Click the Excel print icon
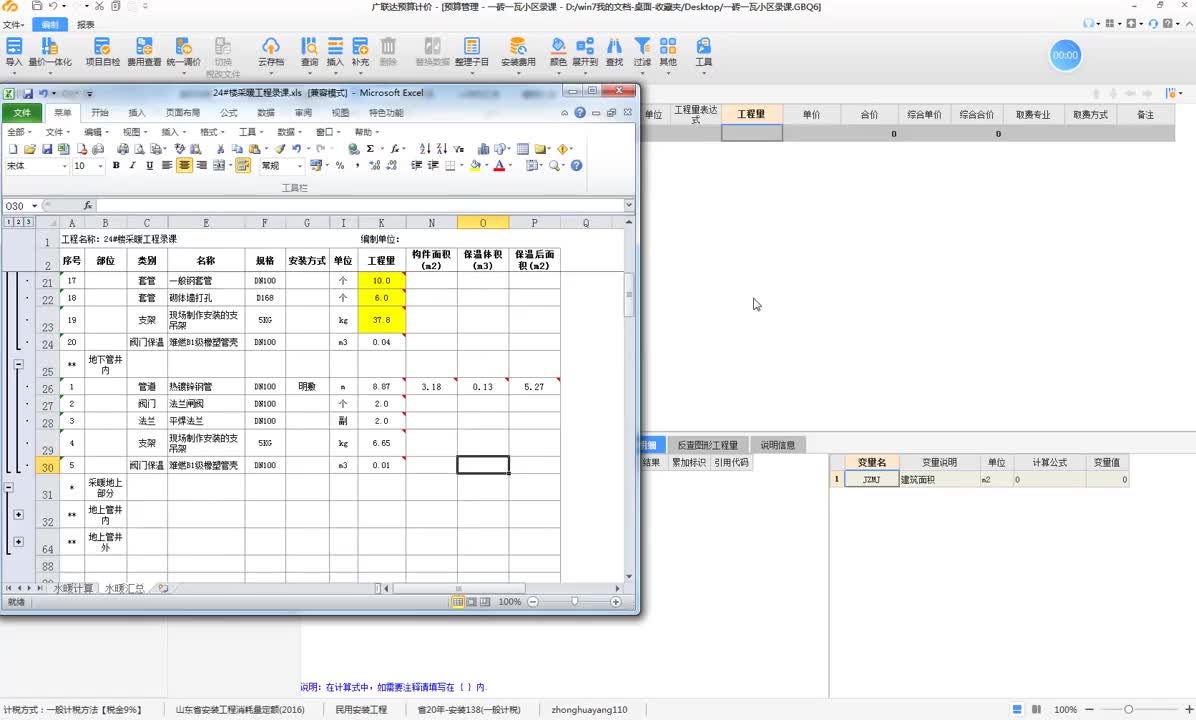 [x=123, y=149]
